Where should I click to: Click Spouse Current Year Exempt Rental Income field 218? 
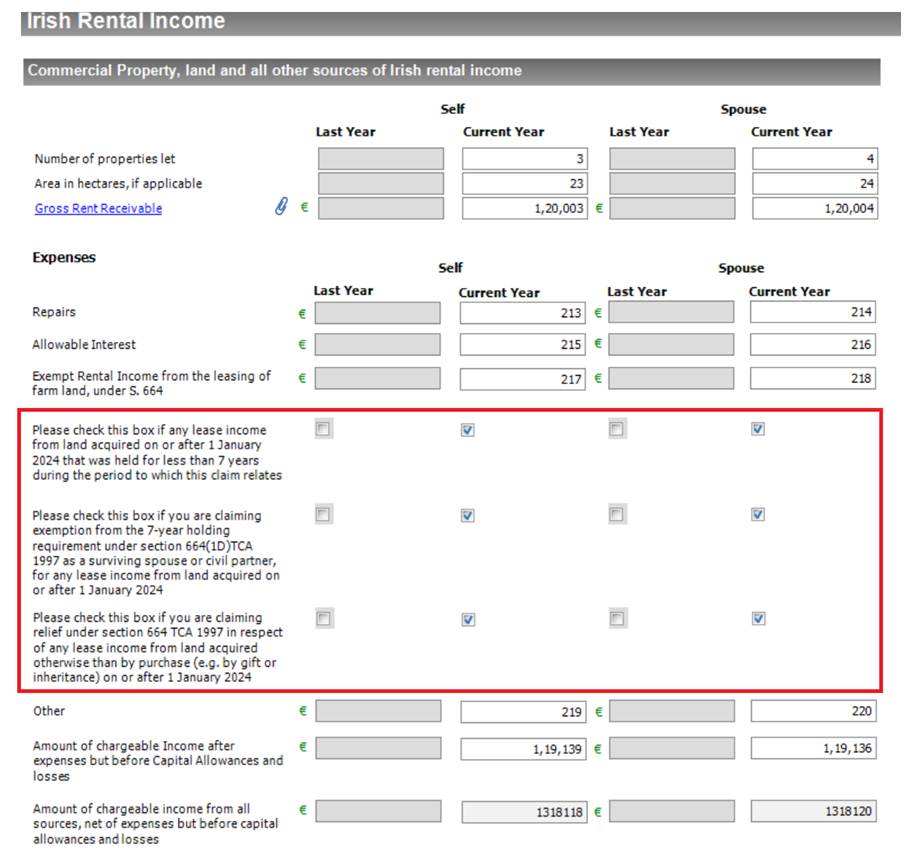click(x=813, y=378)
